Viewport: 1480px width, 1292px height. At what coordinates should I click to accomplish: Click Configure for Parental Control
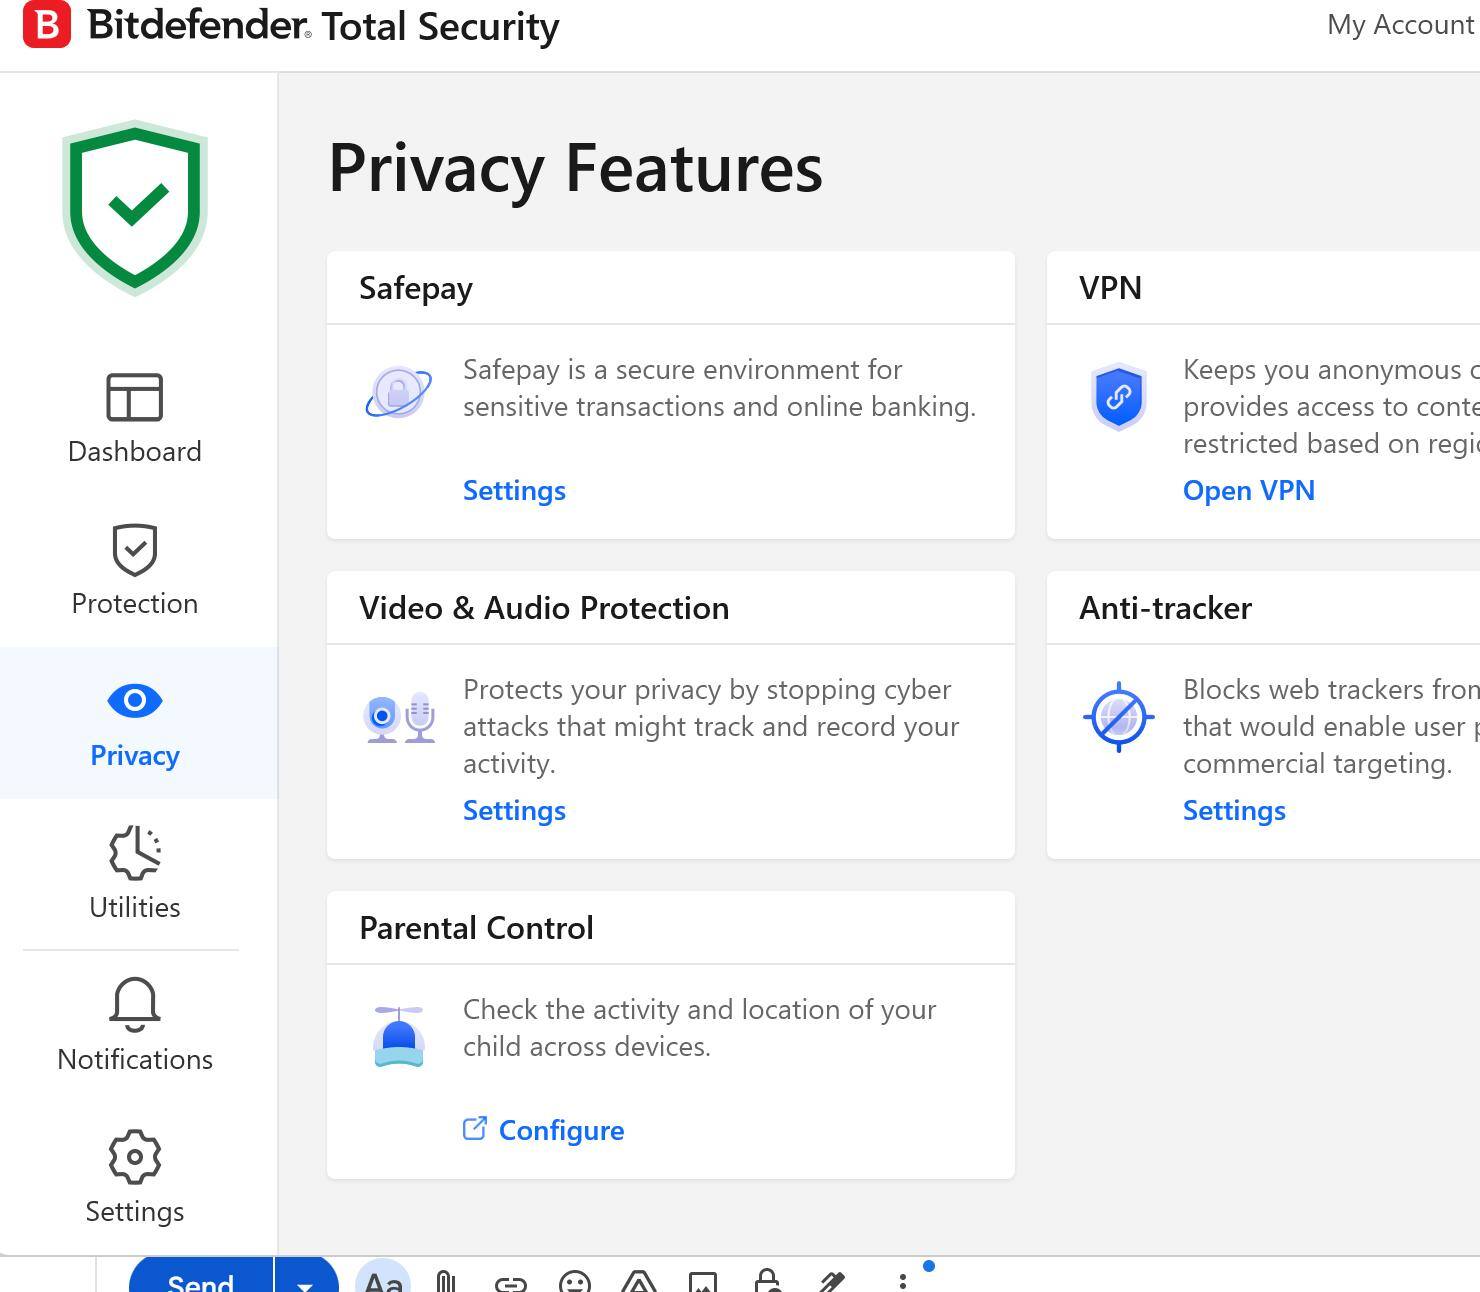coord(560,1131)
